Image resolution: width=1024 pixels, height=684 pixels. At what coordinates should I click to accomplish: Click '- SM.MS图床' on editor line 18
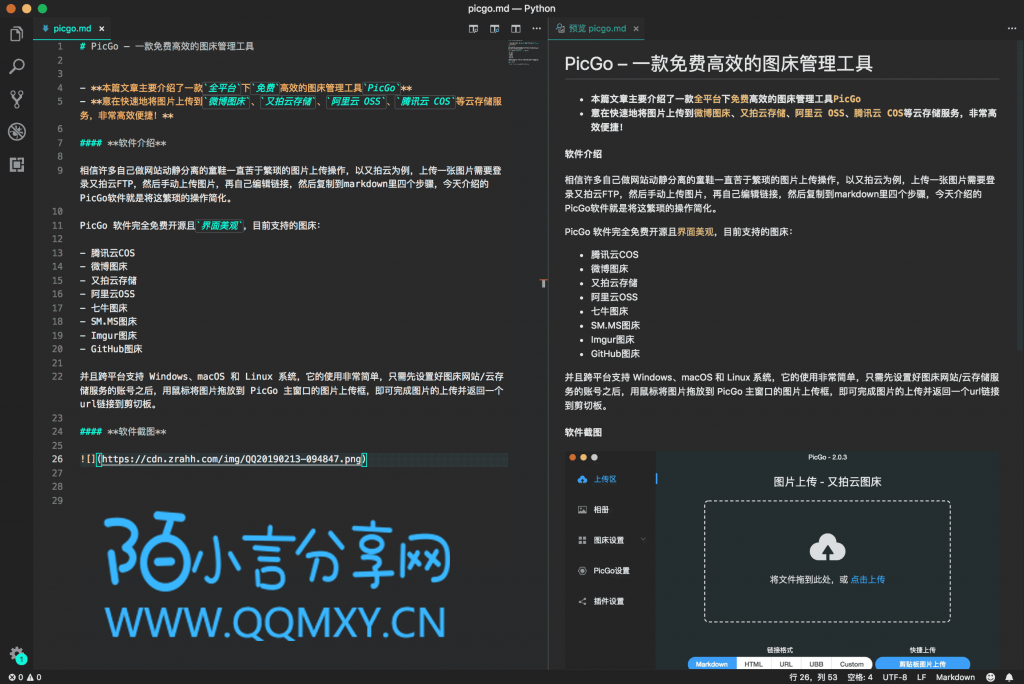[108, 321]
